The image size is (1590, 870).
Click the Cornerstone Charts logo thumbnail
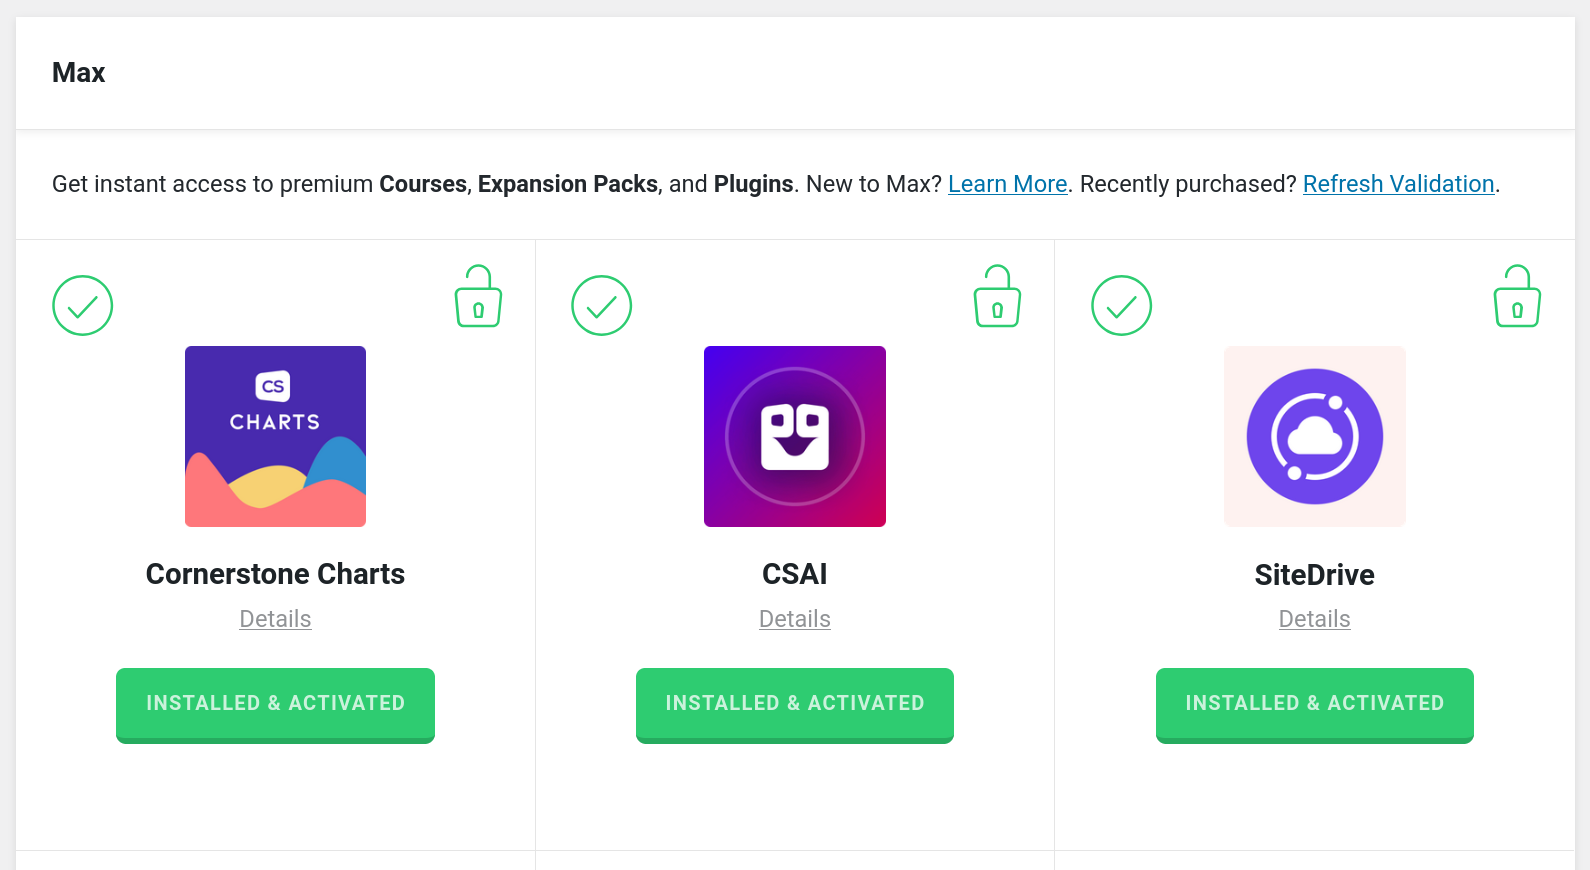[275, 436]
